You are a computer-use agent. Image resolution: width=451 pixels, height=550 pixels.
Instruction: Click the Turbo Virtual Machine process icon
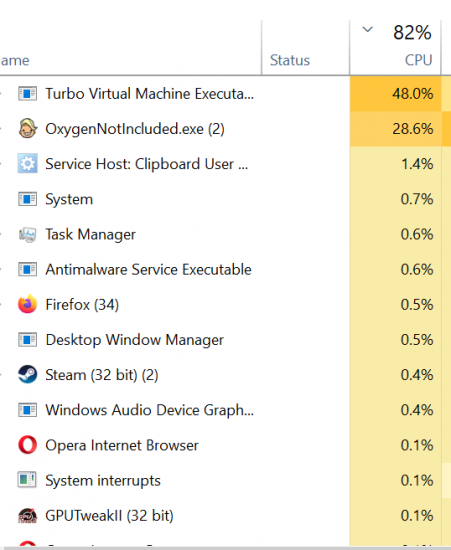point(27,94)
